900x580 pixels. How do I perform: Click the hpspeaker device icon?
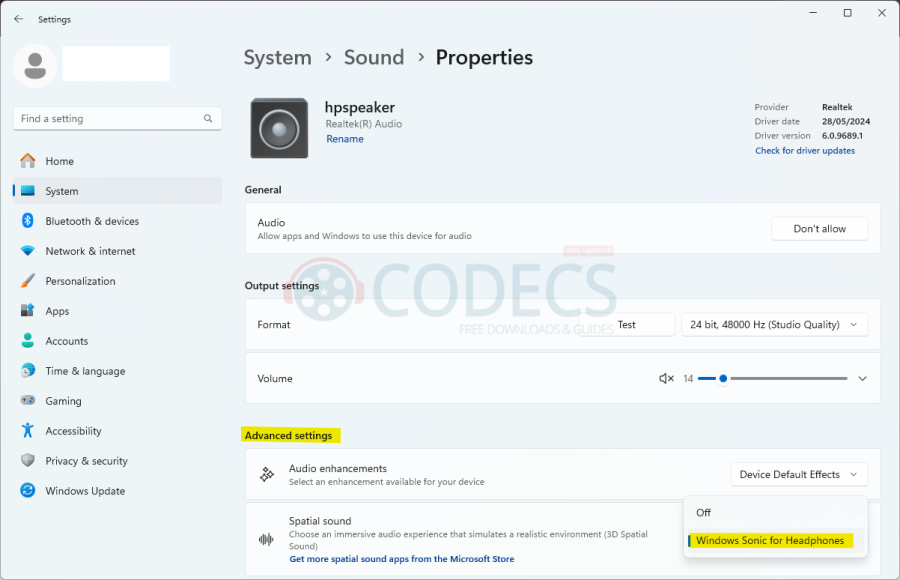(x=279, y=129)
